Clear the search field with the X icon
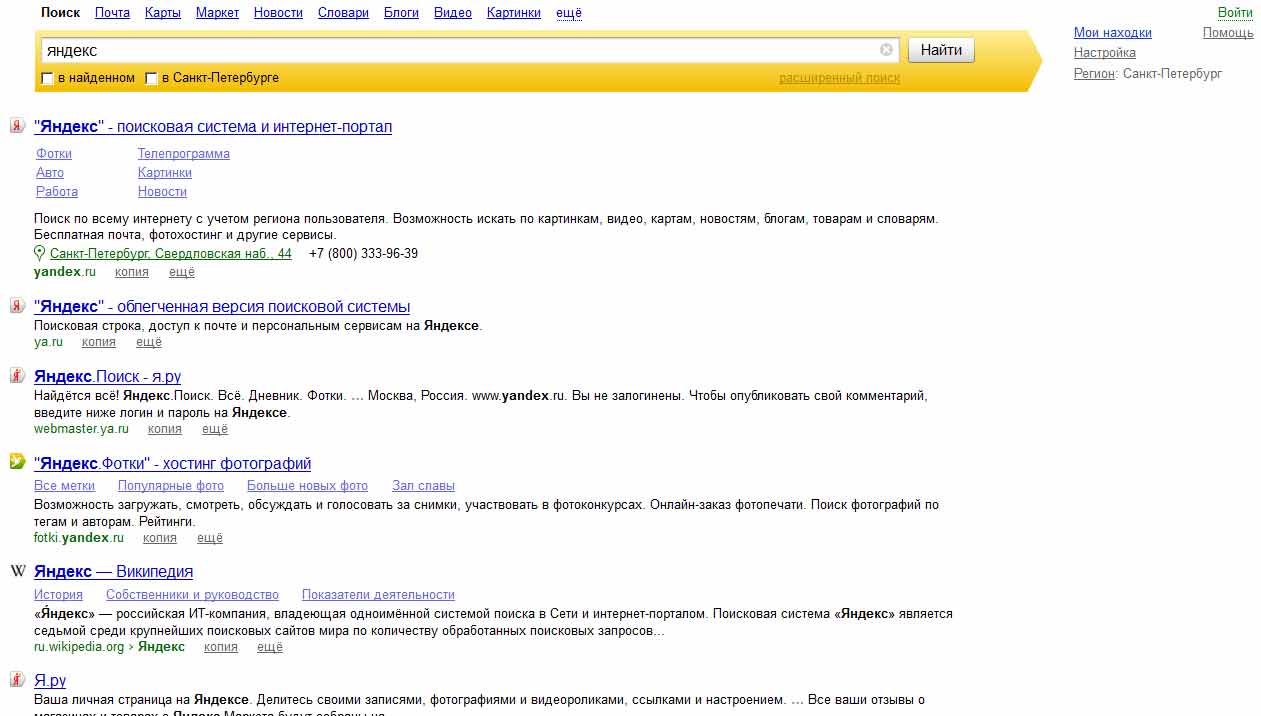Image resolution: width=1261 pixels, height=716 pixels. coord(886,50)
